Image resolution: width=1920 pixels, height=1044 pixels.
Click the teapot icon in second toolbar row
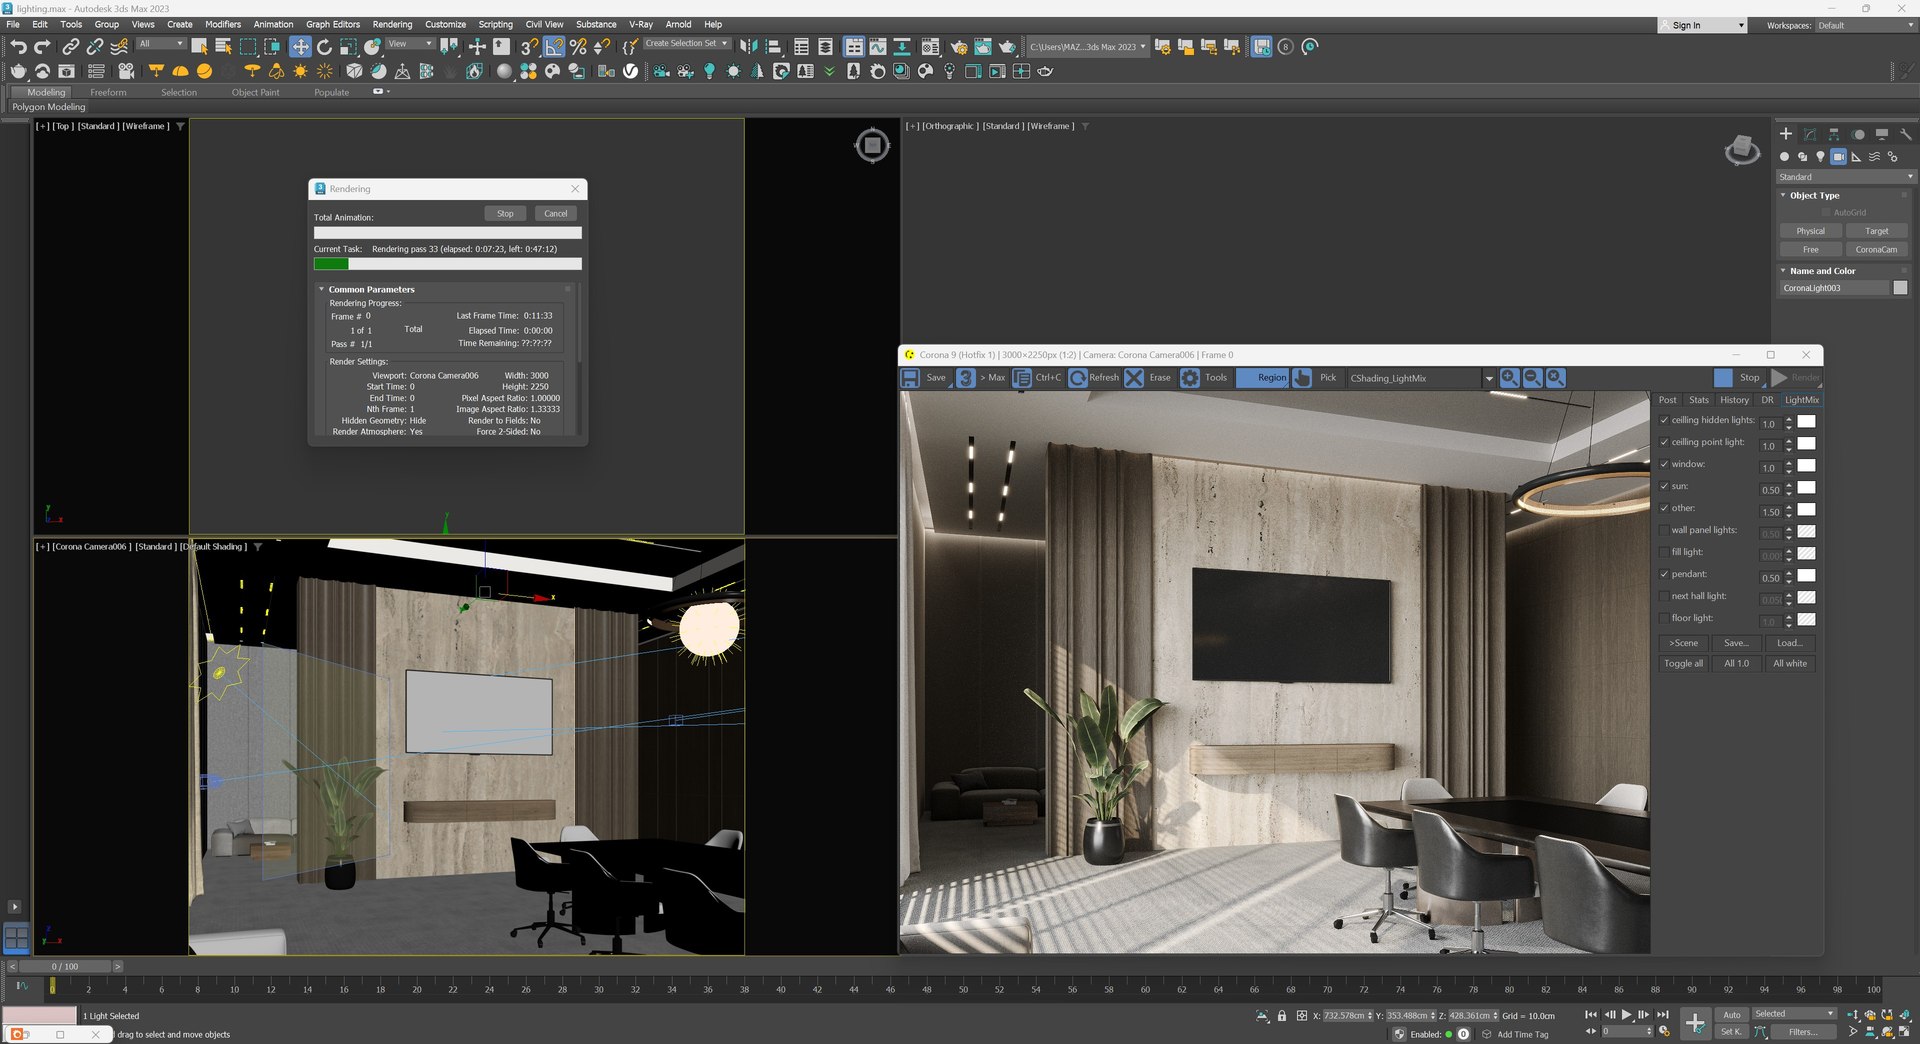point(18,71)
